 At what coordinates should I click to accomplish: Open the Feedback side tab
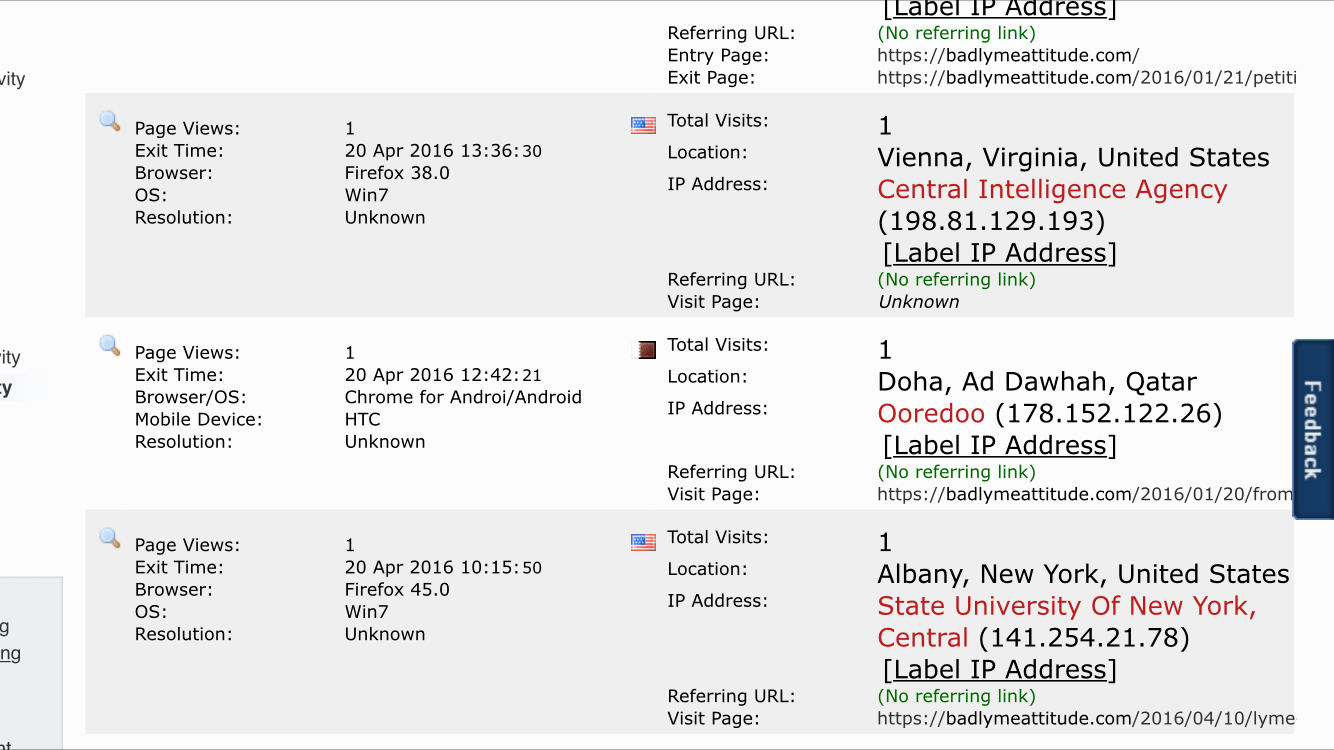[x=1313, y=429]
